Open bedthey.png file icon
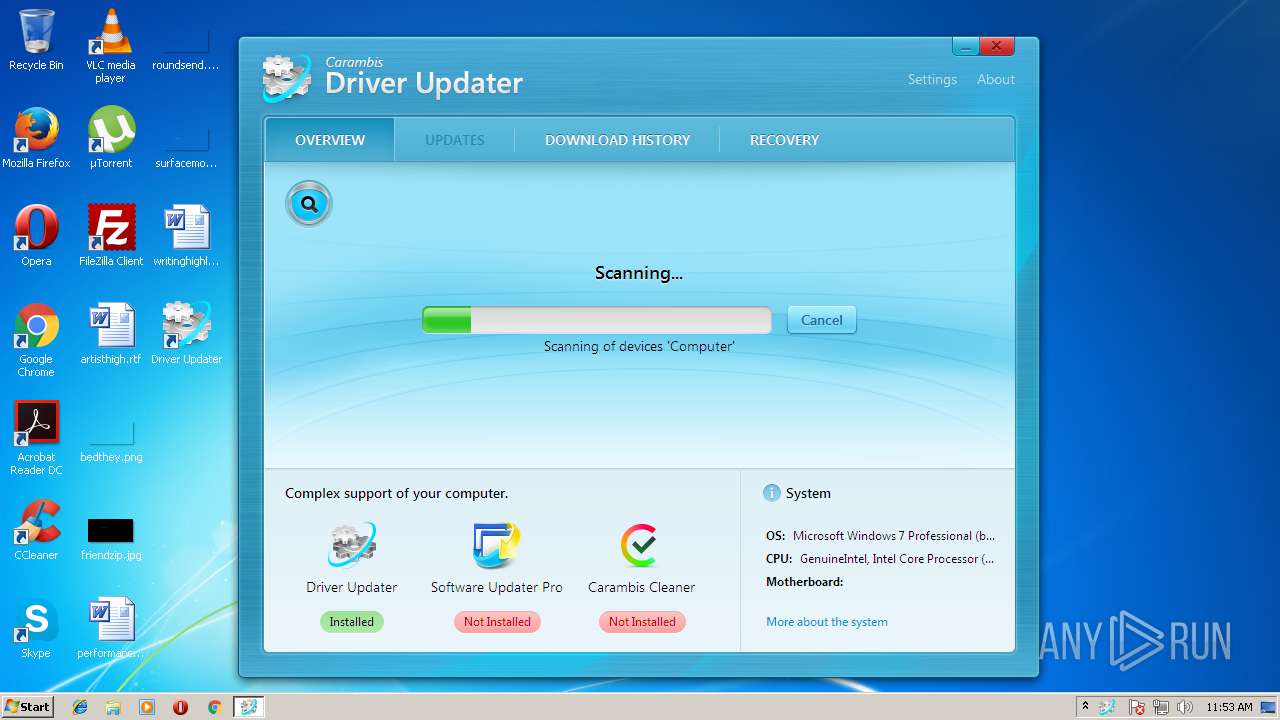1280x720 pixels. click(111, 440)
